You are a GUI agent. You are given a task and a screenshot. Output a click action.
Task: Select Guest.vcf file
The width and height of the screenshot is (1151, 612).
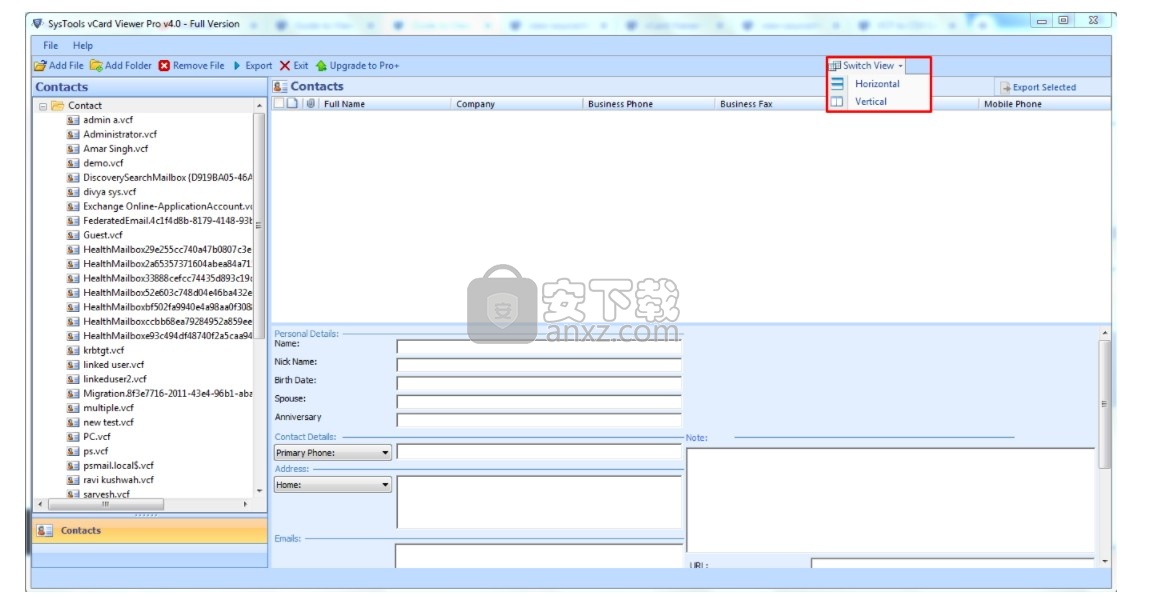[x=103, y=235]
